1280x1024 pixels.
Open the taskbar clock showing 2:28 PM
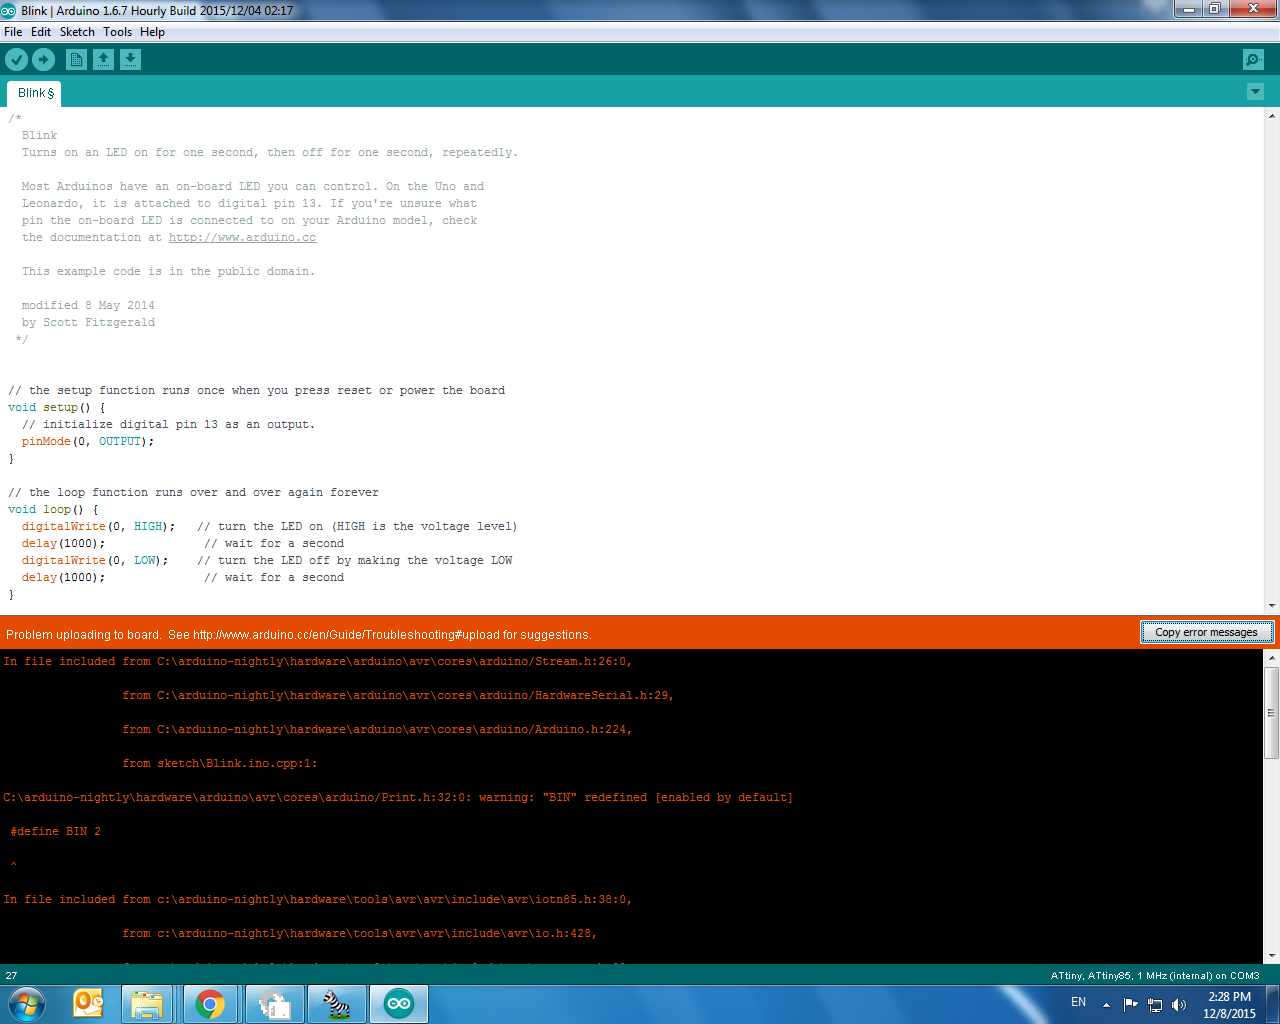tap(1229, 1005)
